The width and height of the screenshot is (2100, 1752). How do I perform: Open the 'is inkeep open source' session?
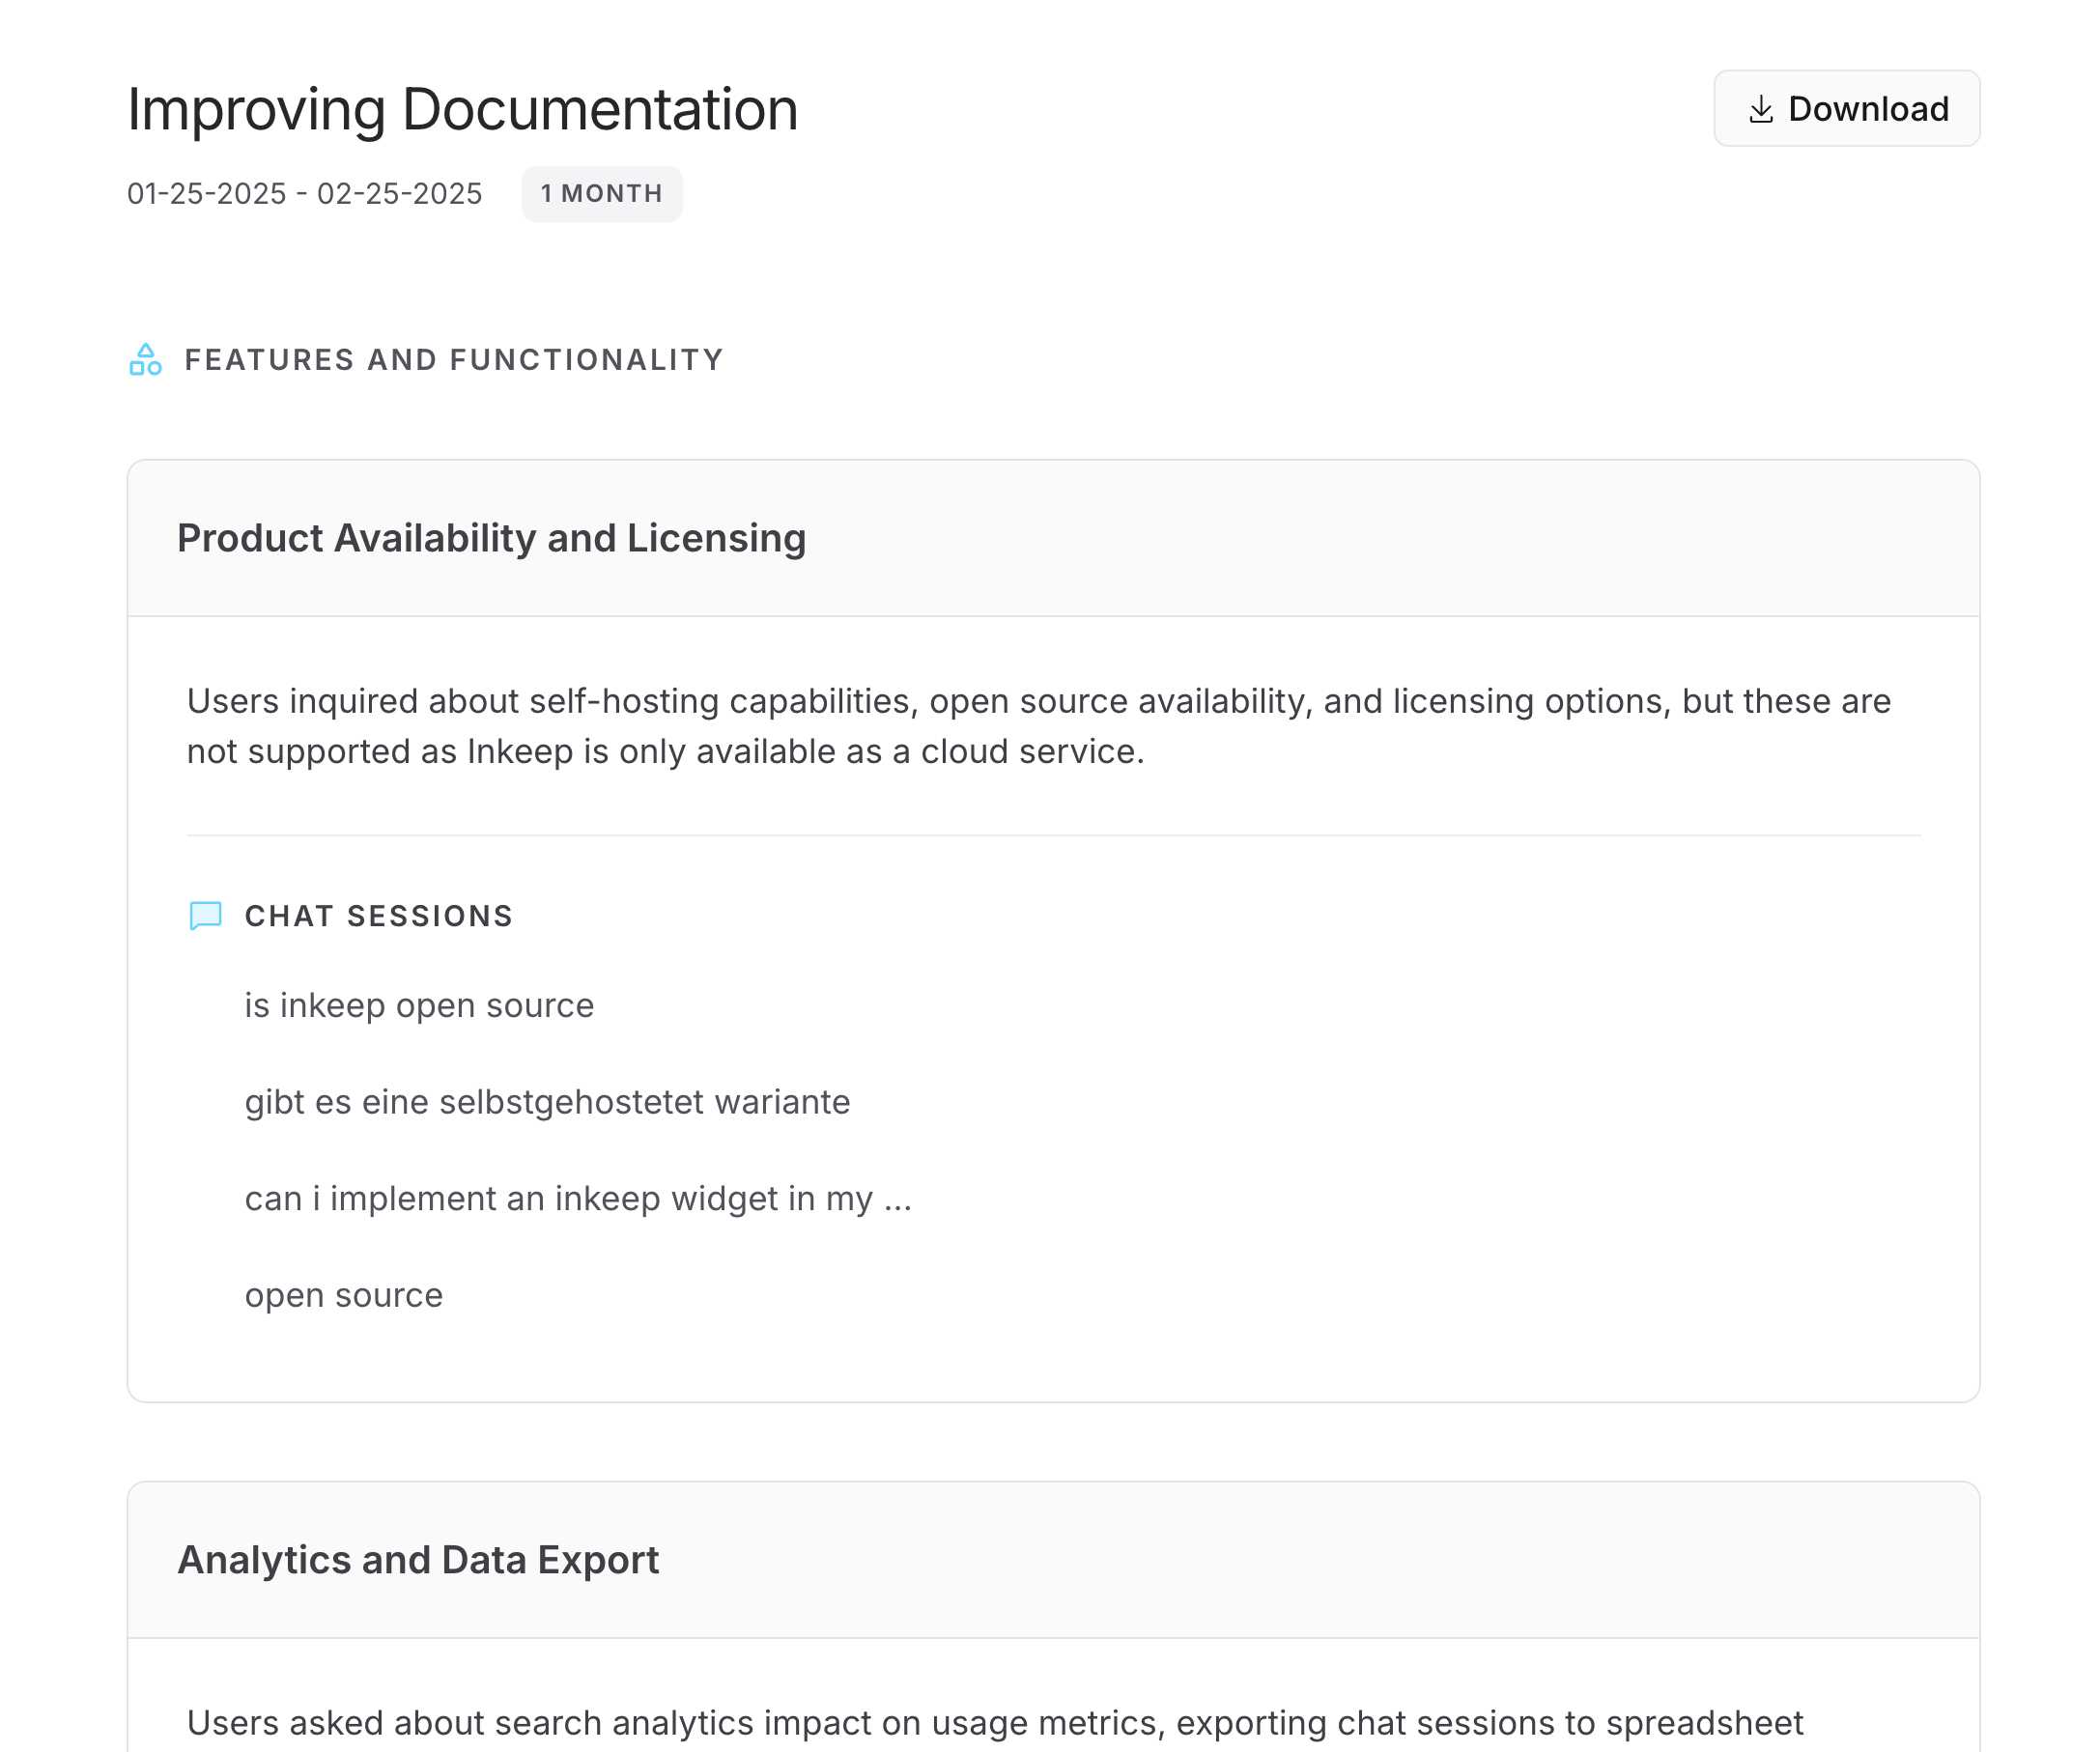coord(419,1005)
